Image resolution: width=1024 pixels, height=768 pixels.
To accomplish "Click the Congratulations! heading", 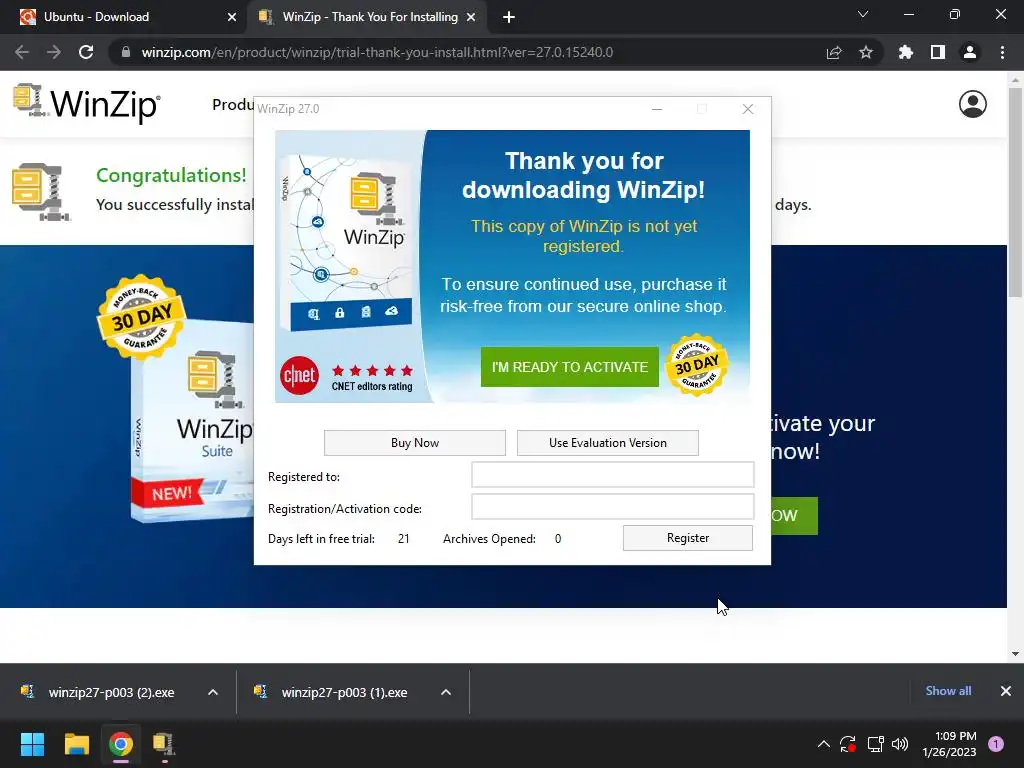I will click(171, 175).
